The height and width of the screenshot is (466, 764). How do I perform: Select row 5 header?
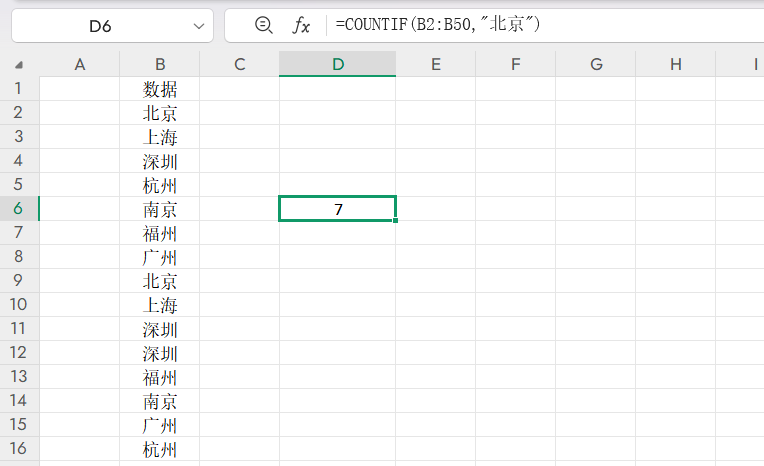[19, 184]
